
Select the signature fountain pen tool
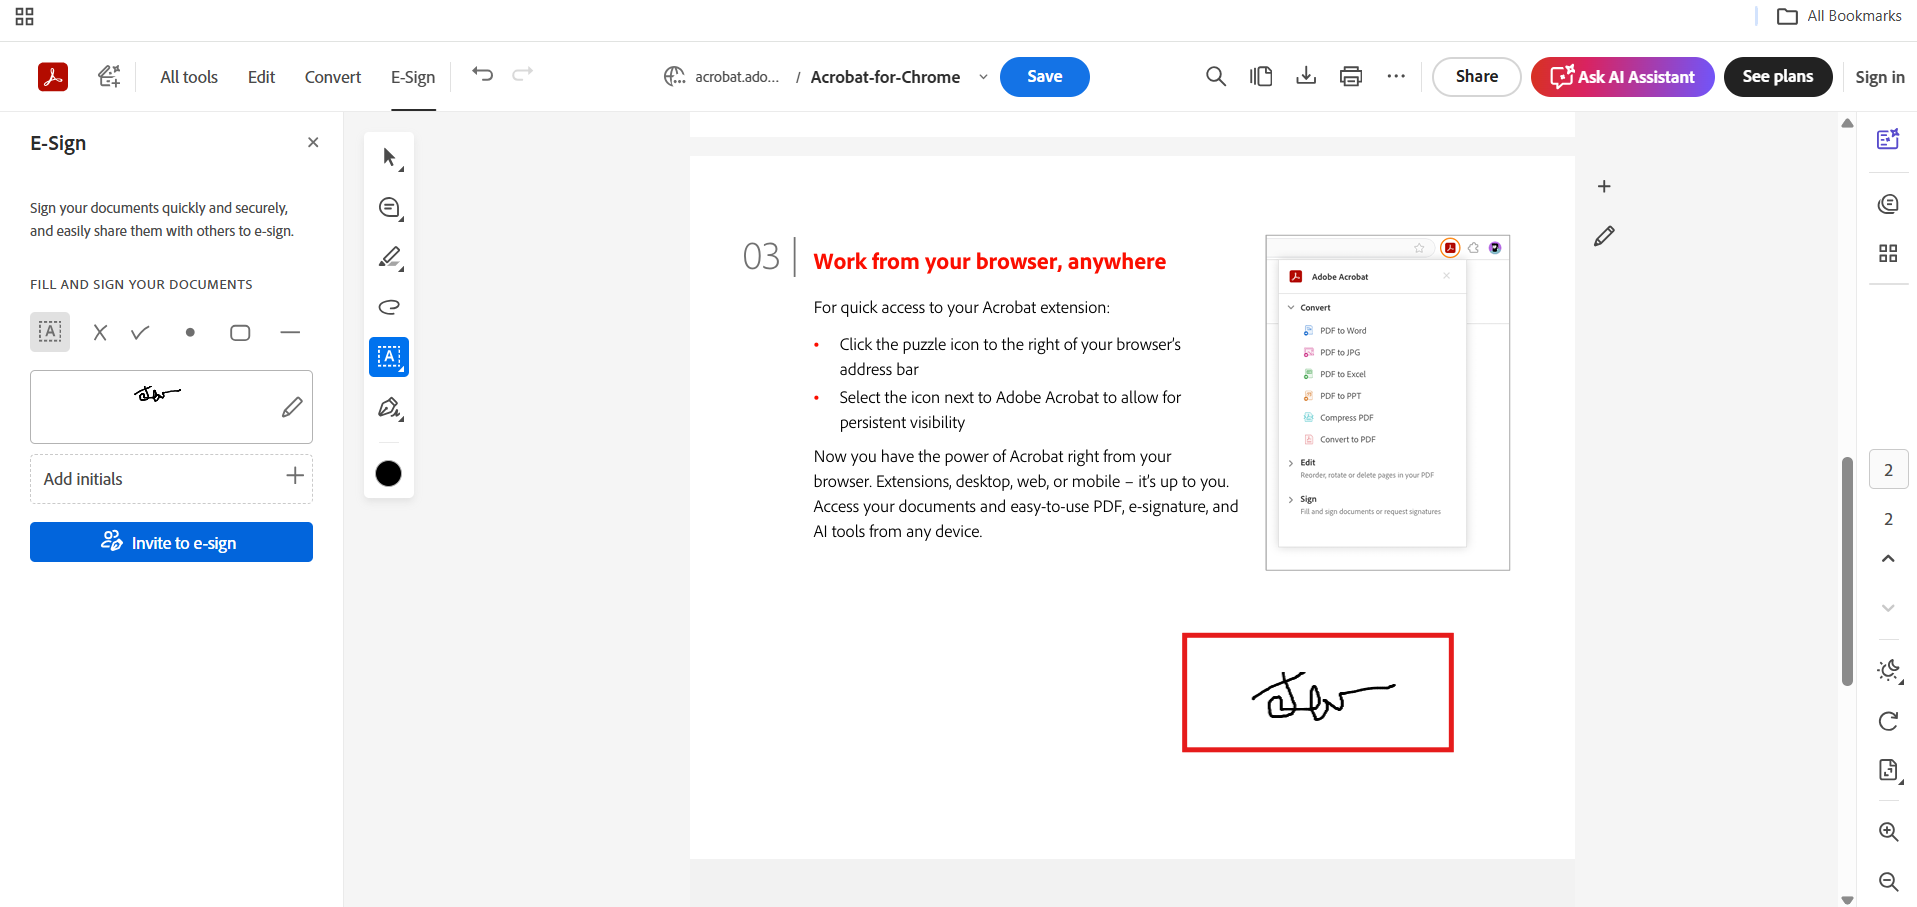tap(389, 408)
